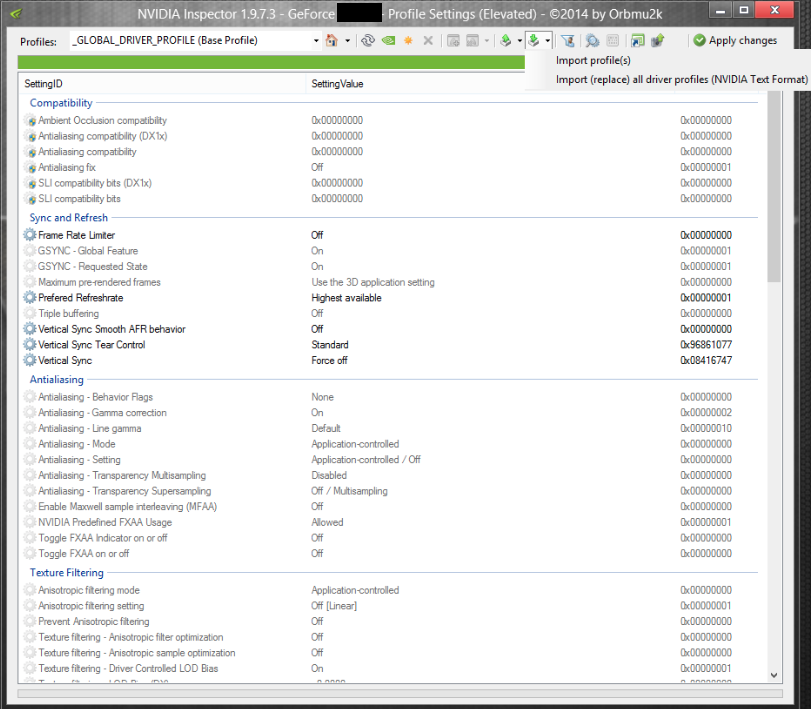Click the SettingID column header
Viewport: 811px width, 709px height.
coord(162,84)
